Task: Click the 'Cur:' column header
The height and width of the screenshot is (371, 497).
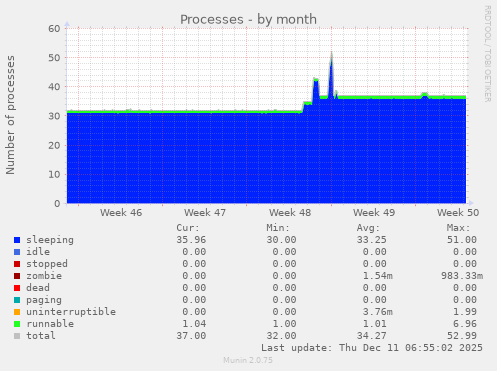Action: 188,228
